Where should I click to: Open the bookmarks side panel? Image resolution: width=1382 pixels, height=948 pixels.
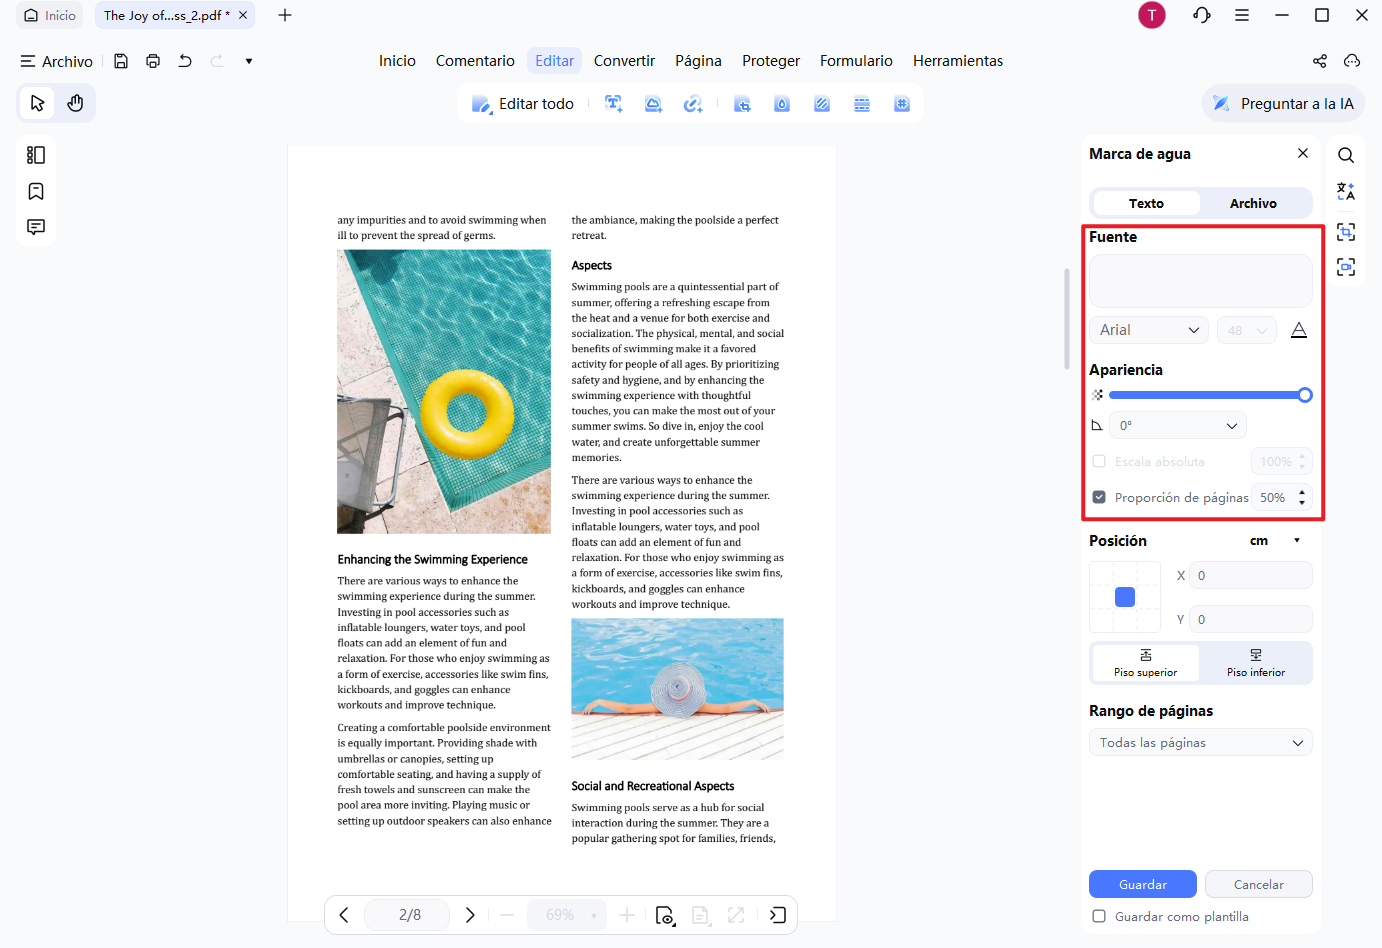pyautogui.click(x=36, y=191)
